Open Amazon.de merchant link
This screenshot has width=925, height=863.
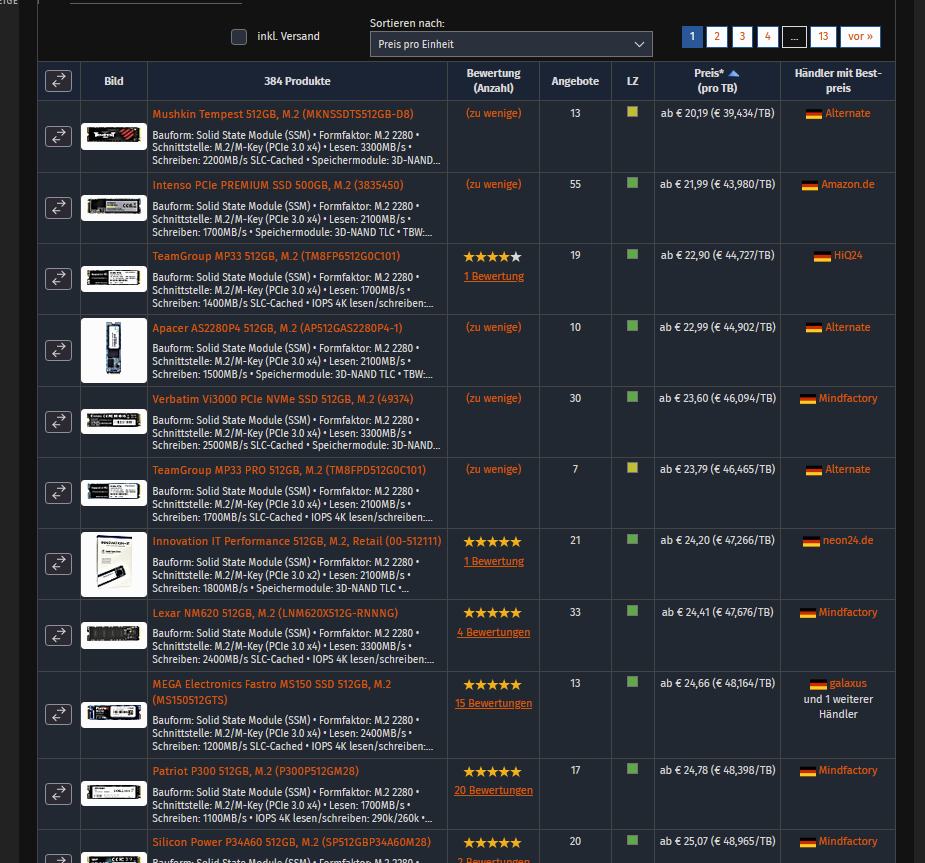(848, 184)
